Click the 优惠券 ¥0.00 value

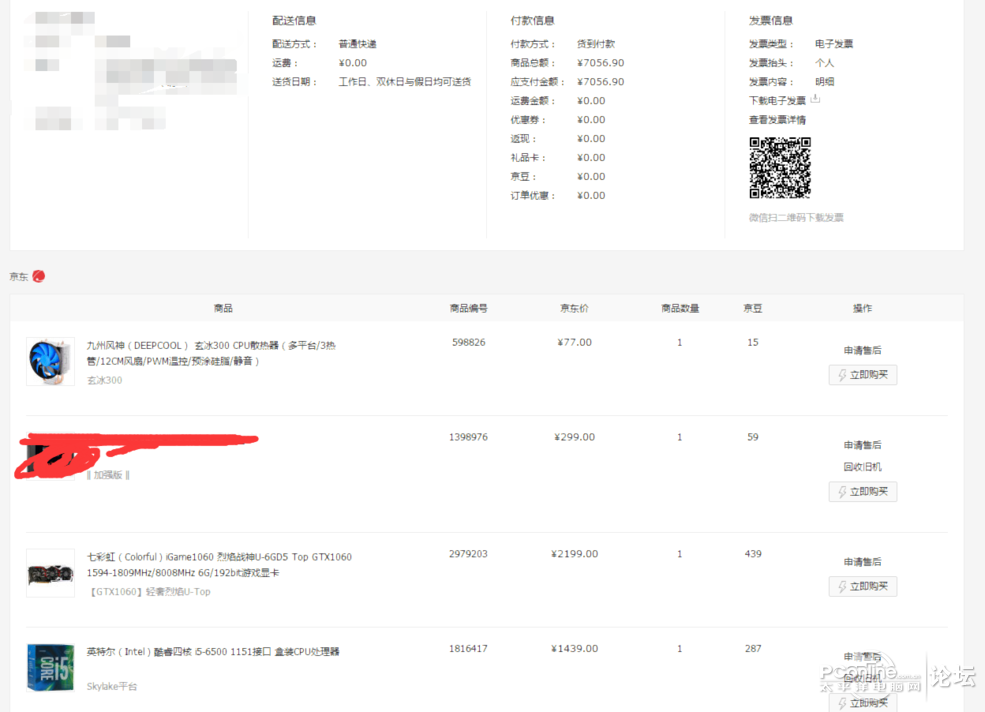591,119
